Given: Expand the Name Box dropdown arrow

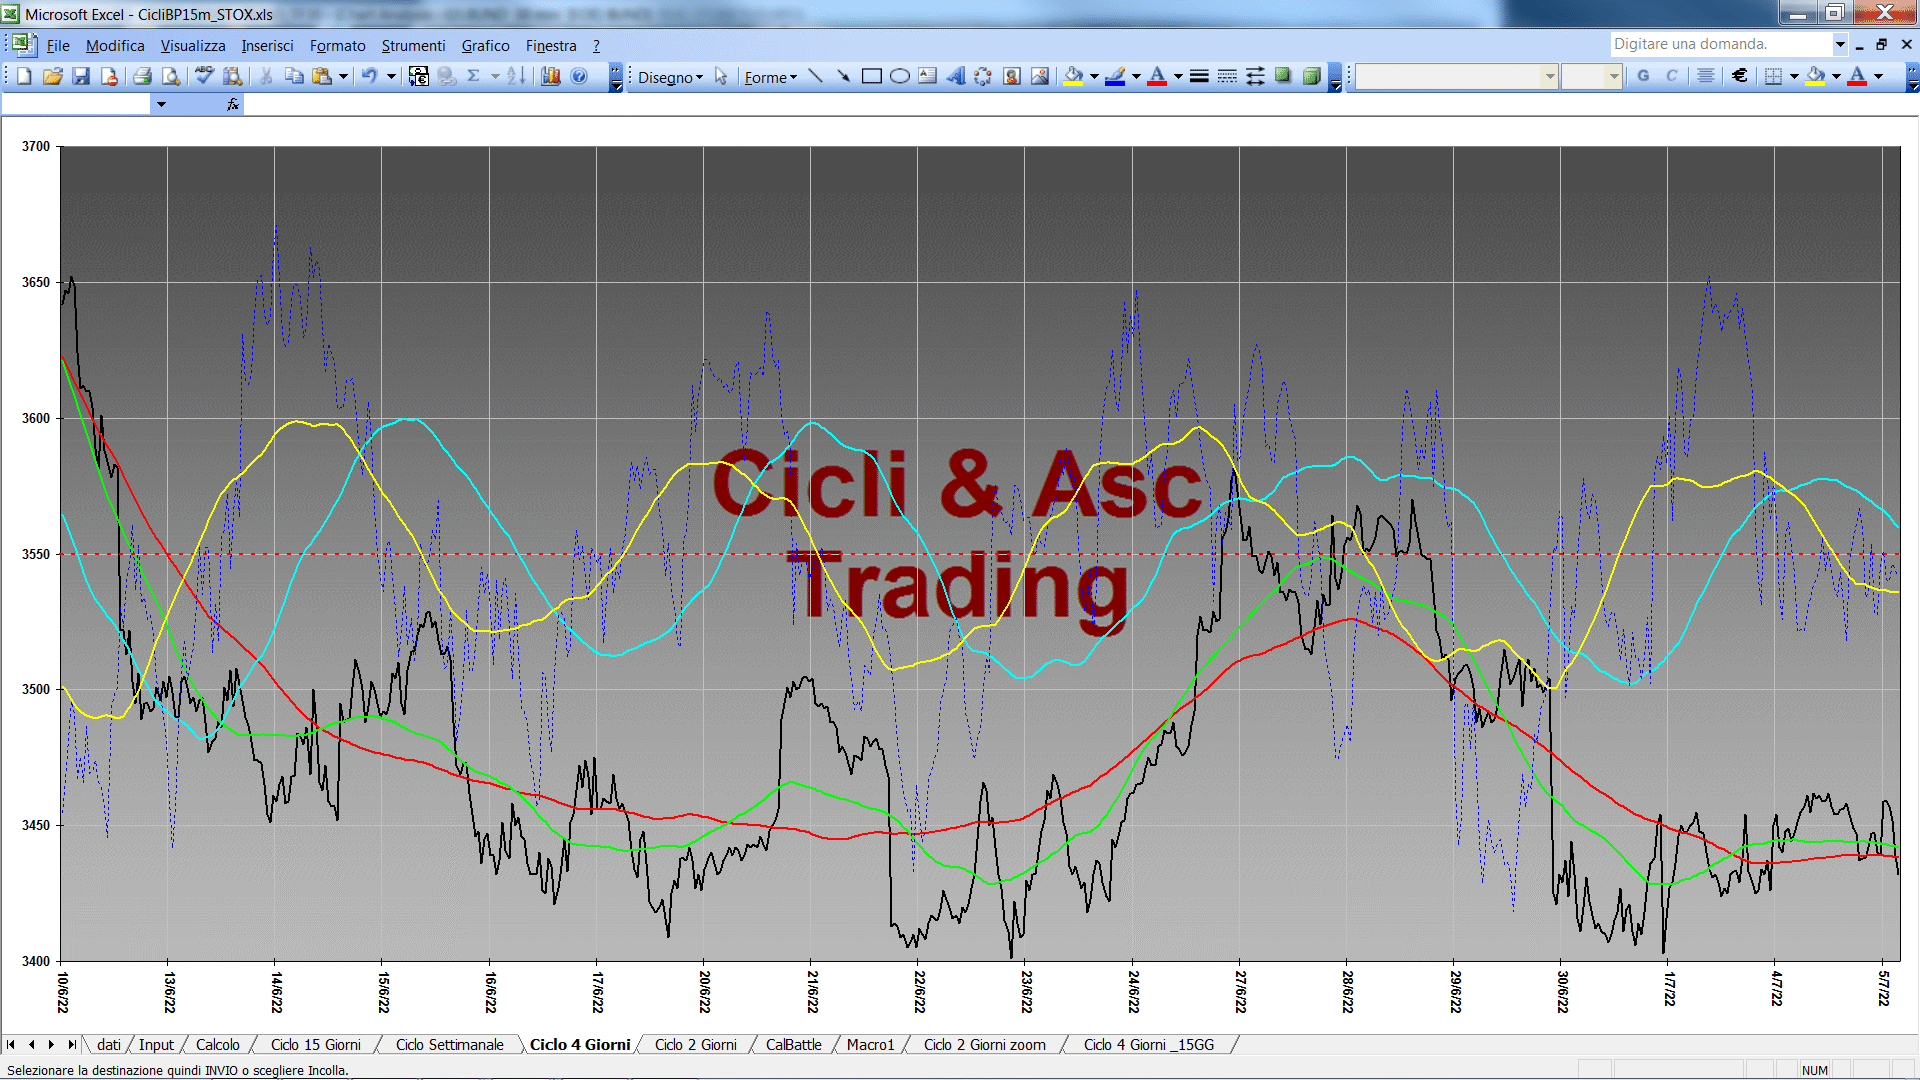Looking at the screenshot, I should pyautogui.click(x=161, y=104).
